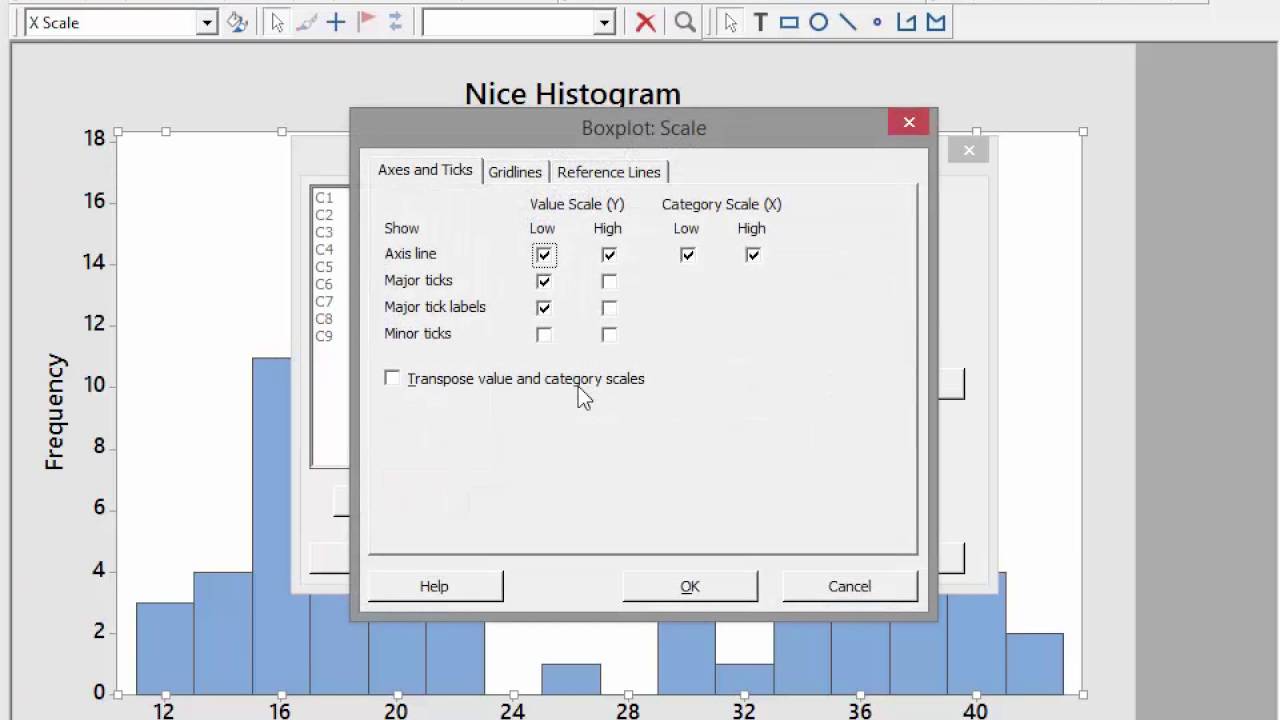Click the Edit graph element icon beside X Scale

237,22
